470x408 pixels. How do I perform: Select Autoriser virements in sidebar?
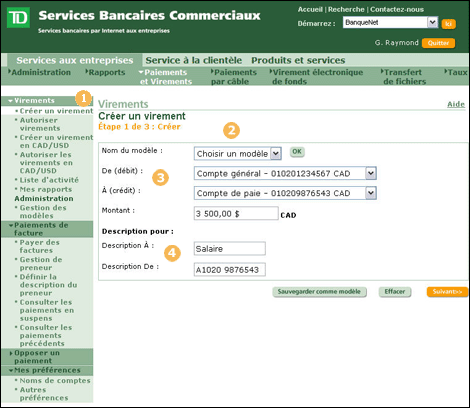point(38,124)
